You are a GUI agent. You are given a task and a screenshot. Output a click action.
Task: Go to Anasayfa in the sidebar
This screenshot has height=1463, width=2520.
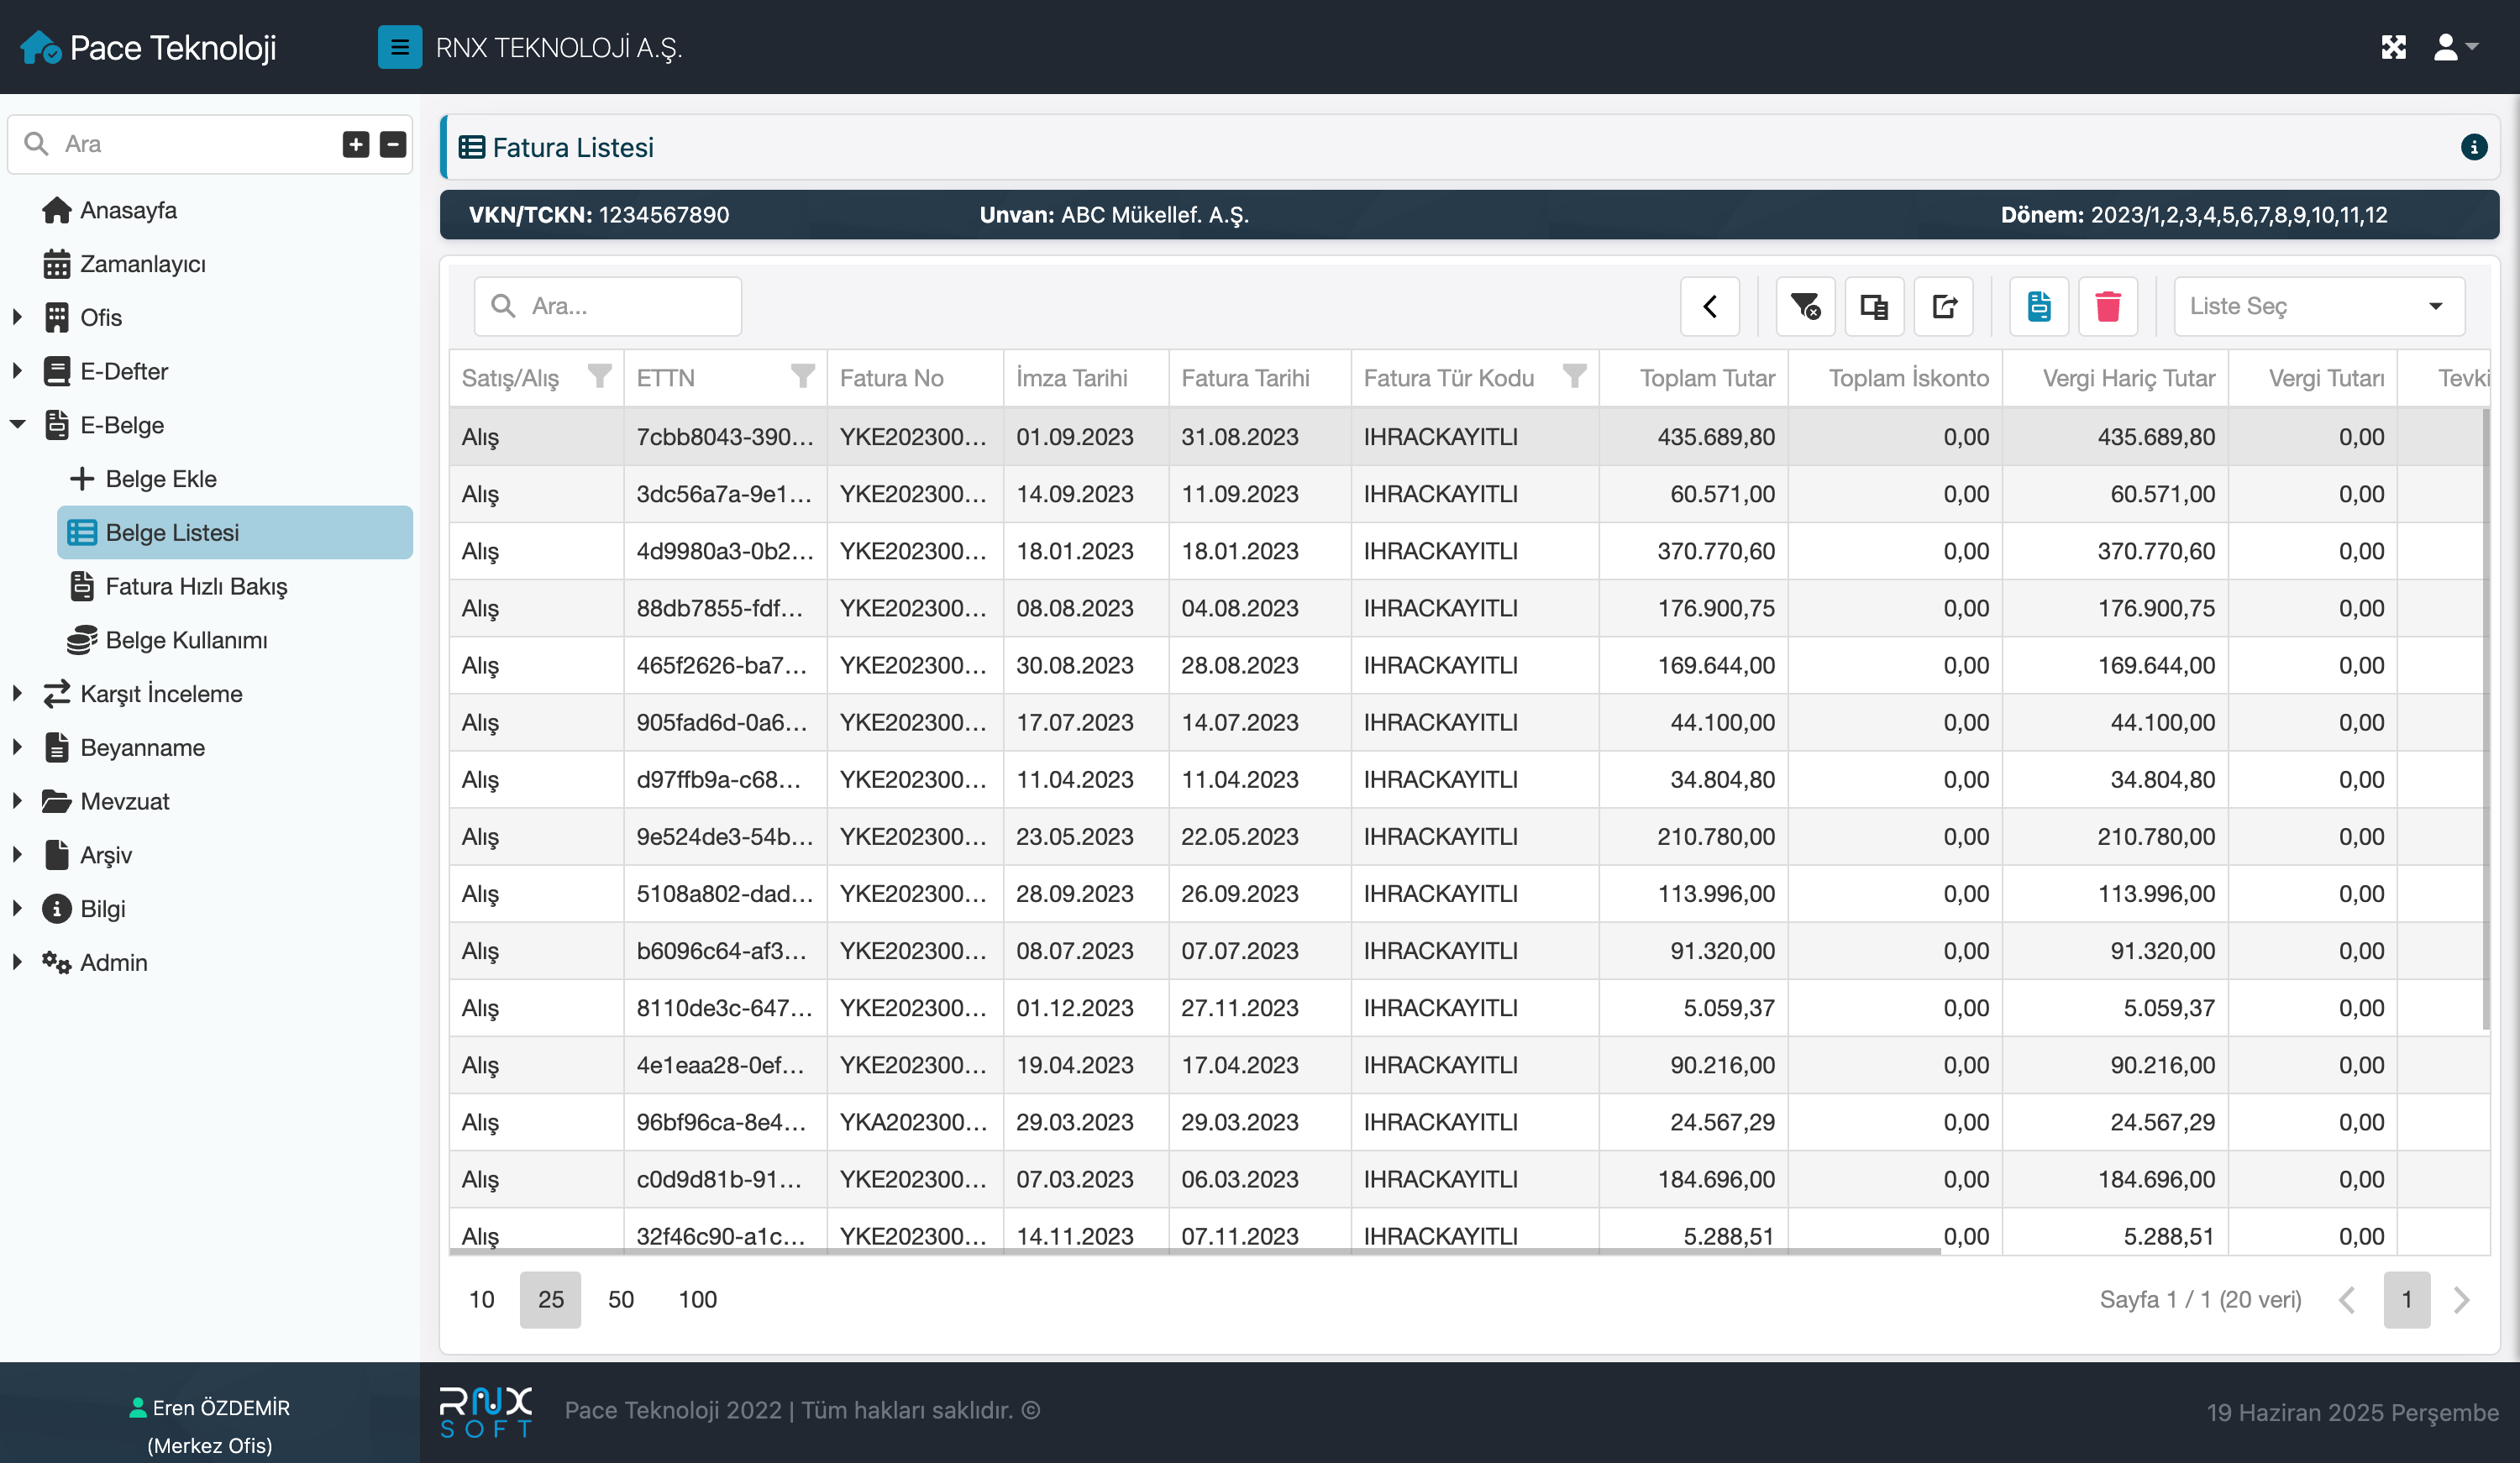[127, 210]
